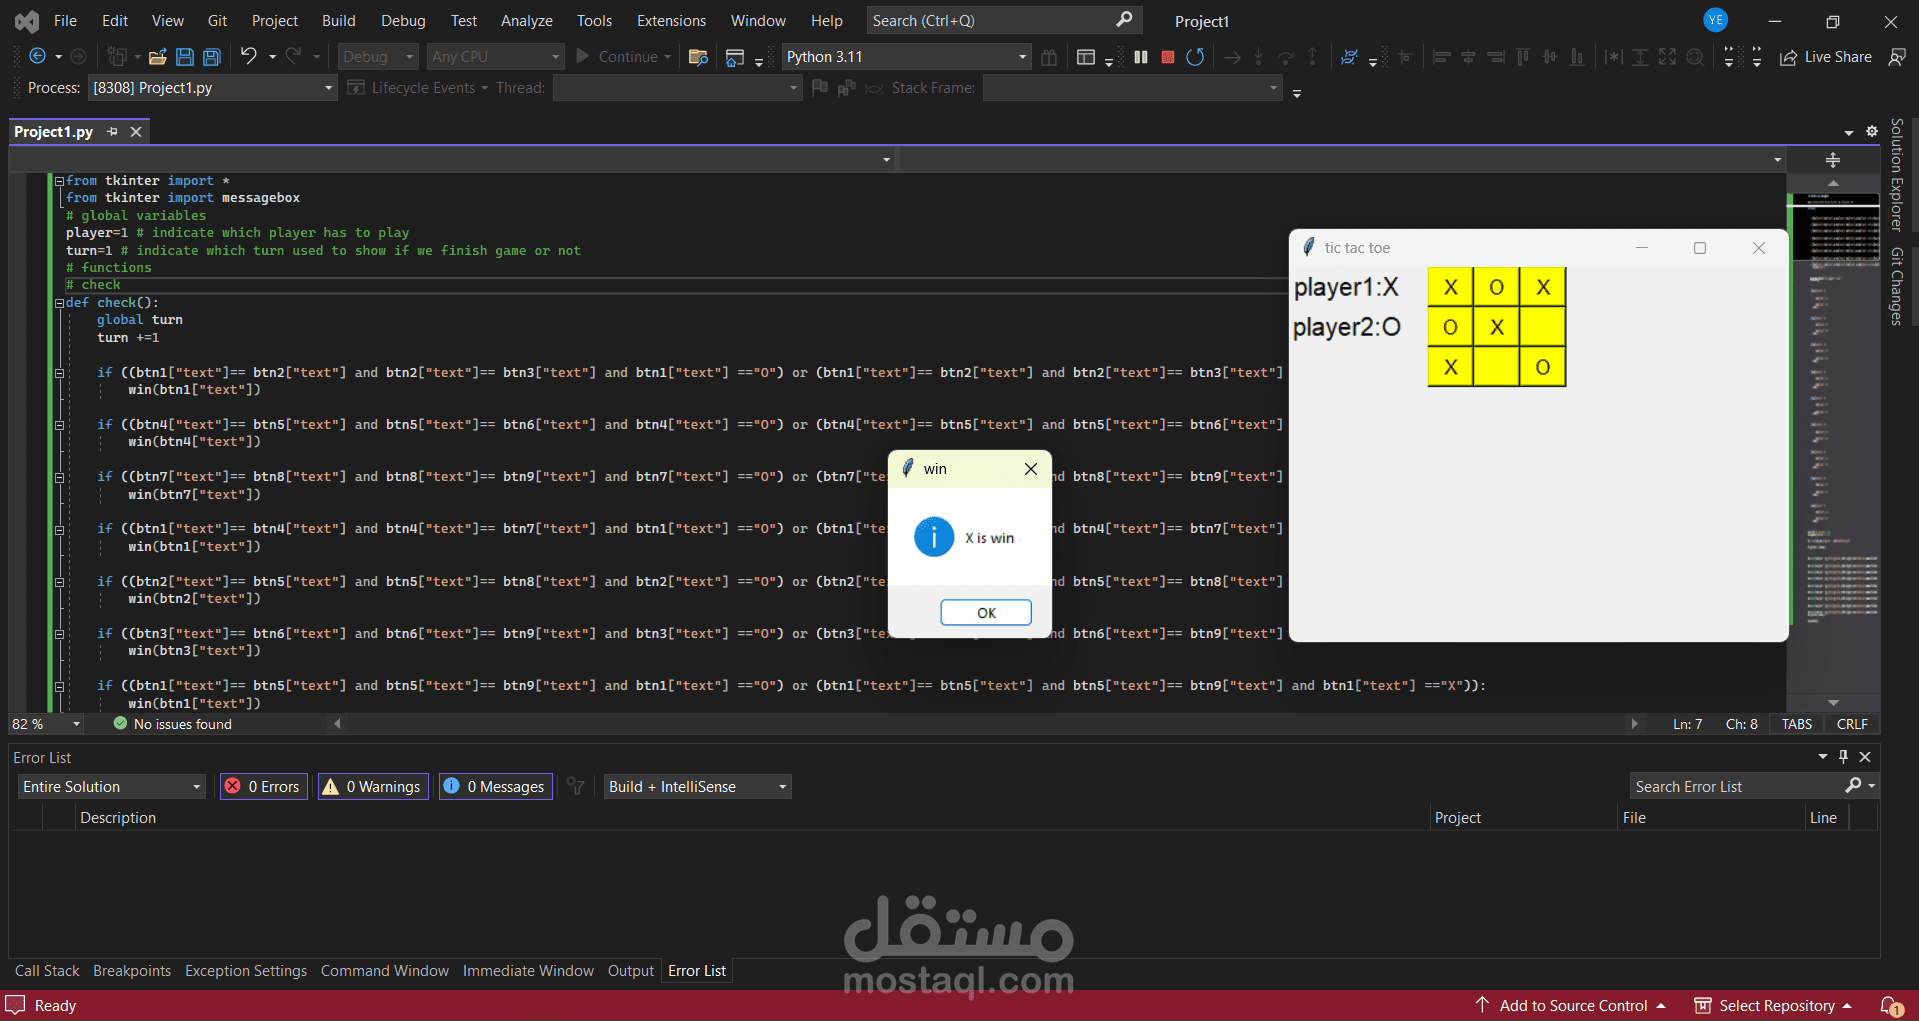Open the Analyze menu
The width and height of the screenshot is (1919, 1021).
[x=527, y=20]
